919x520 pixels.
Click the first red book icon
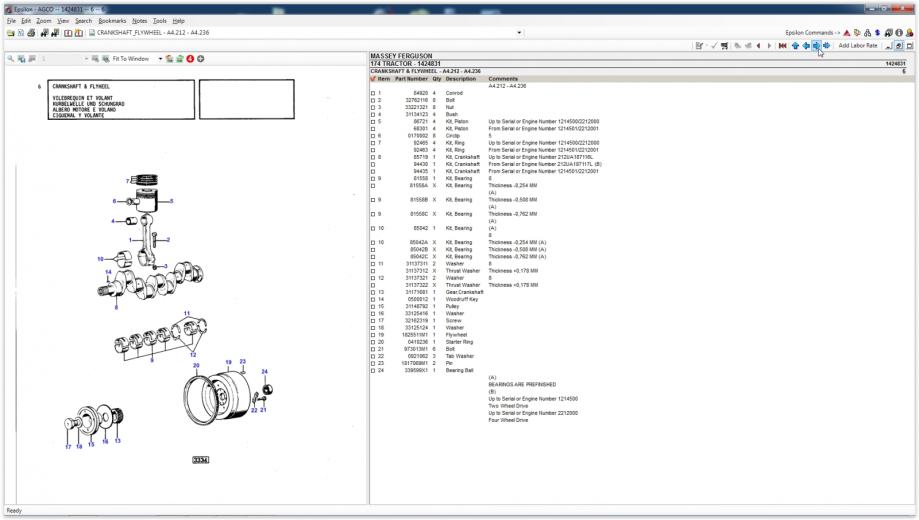[68, 33]
